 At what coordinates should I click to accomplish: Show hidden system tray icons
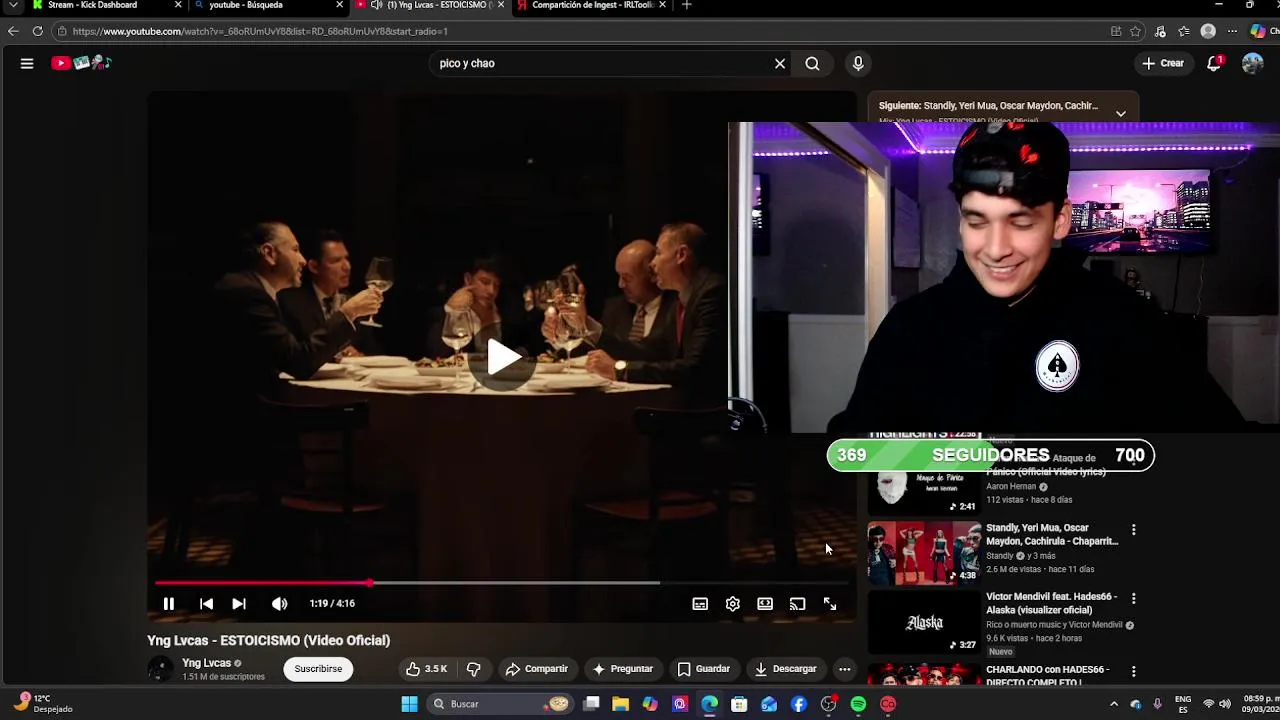pyautogui.click(x=1114, y=704)
